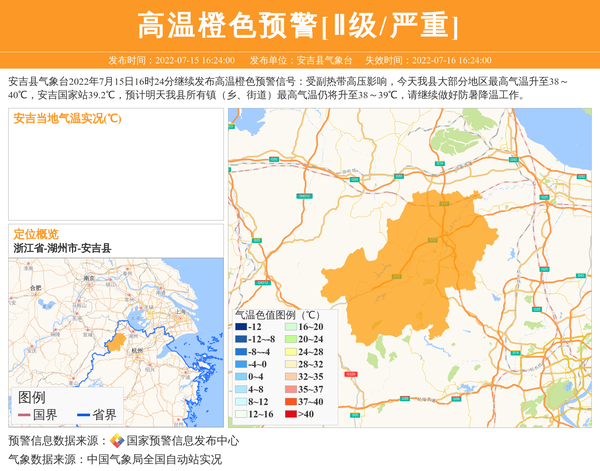The height and width of the screenshot is (471, 600).
Task: Click the 安吉当地气温实况 panel heading
Action: 67,118
